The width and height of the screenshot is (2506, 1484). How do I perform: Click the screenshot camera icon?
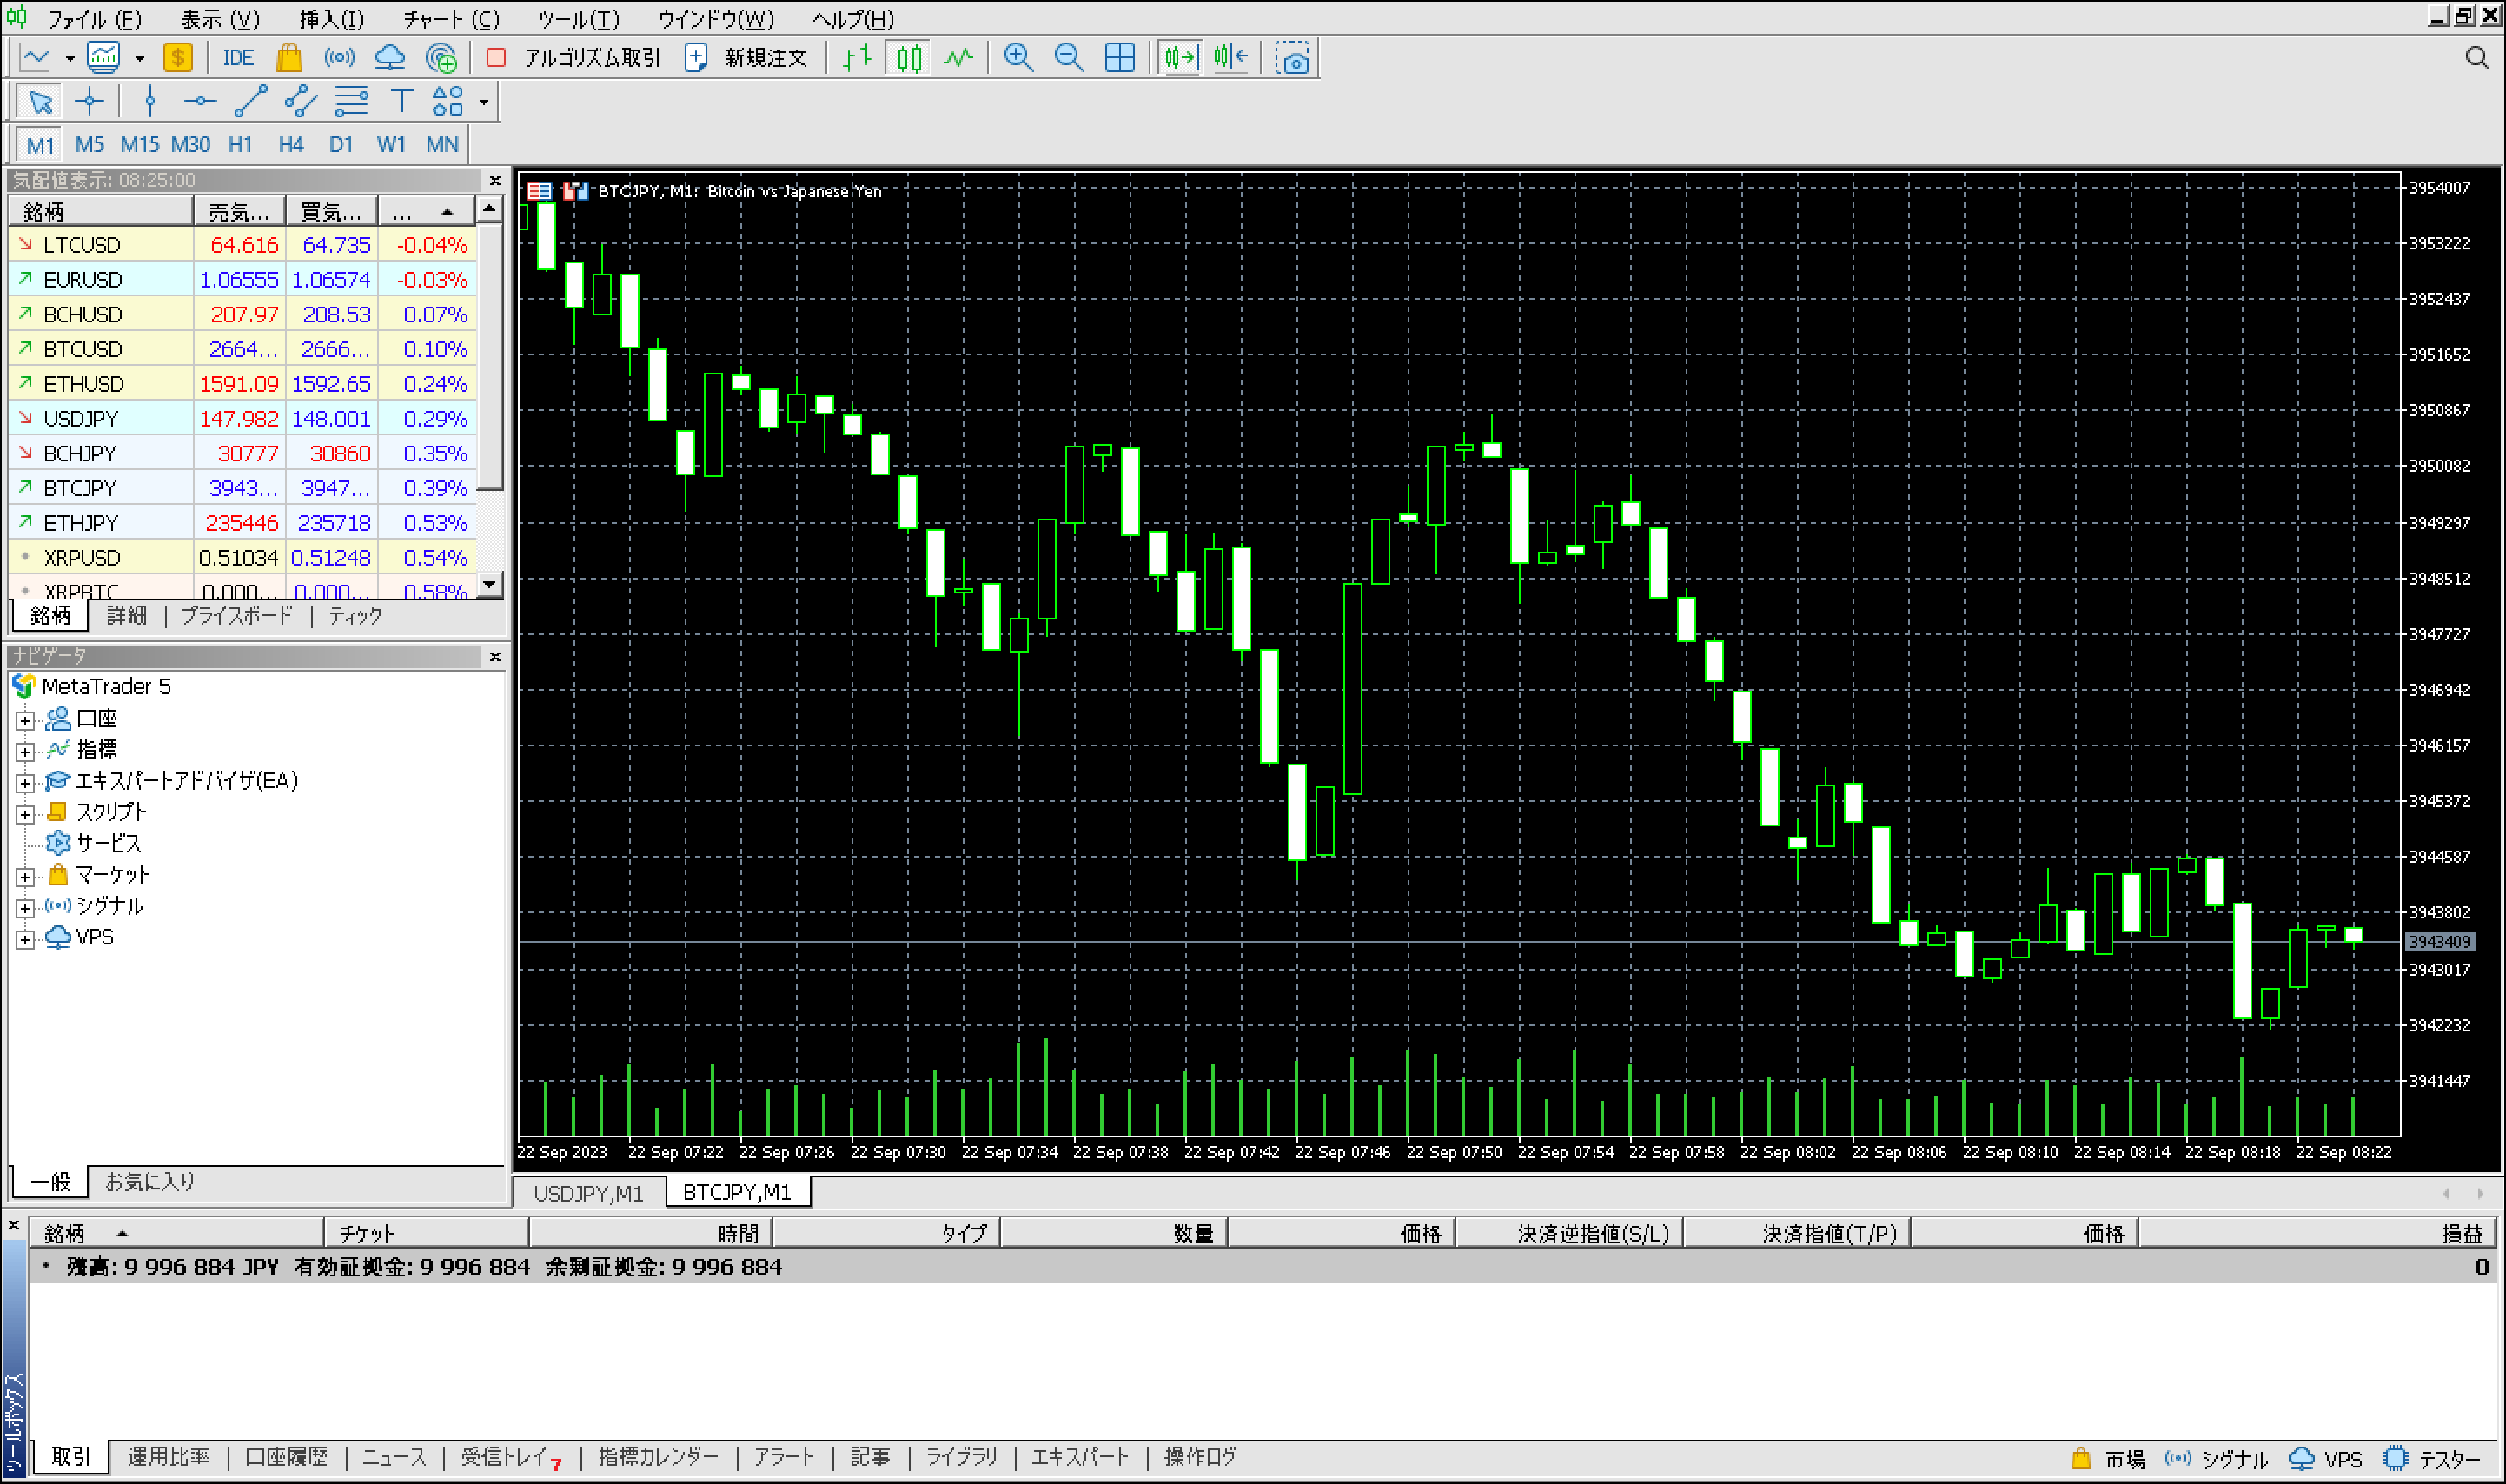pyautogui.click(x=1292, y=58)
